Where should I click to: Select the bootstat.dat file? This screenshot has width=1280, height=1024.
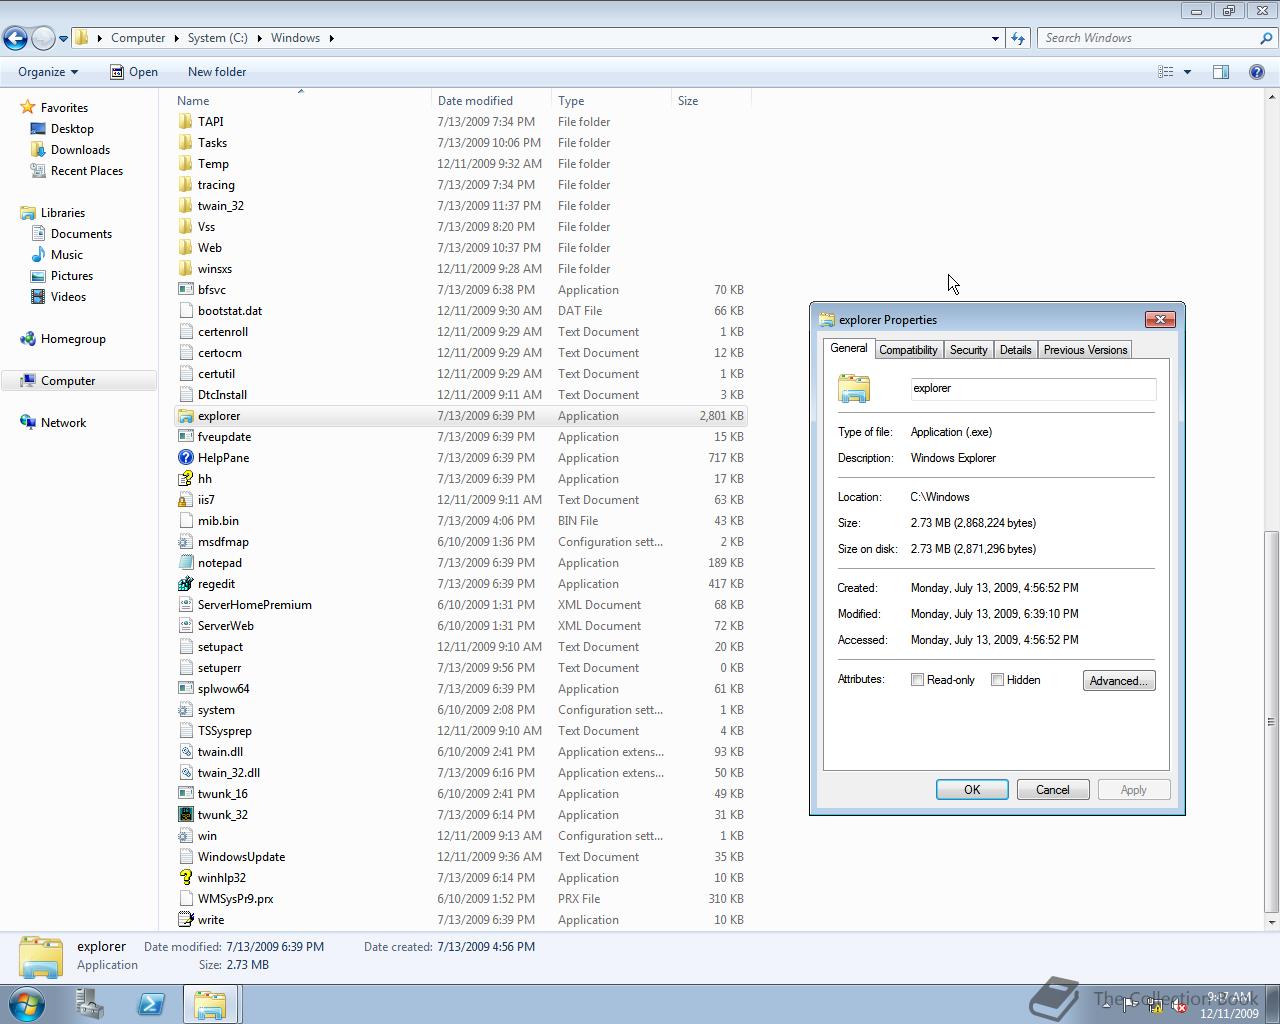[x=230, y=311]
